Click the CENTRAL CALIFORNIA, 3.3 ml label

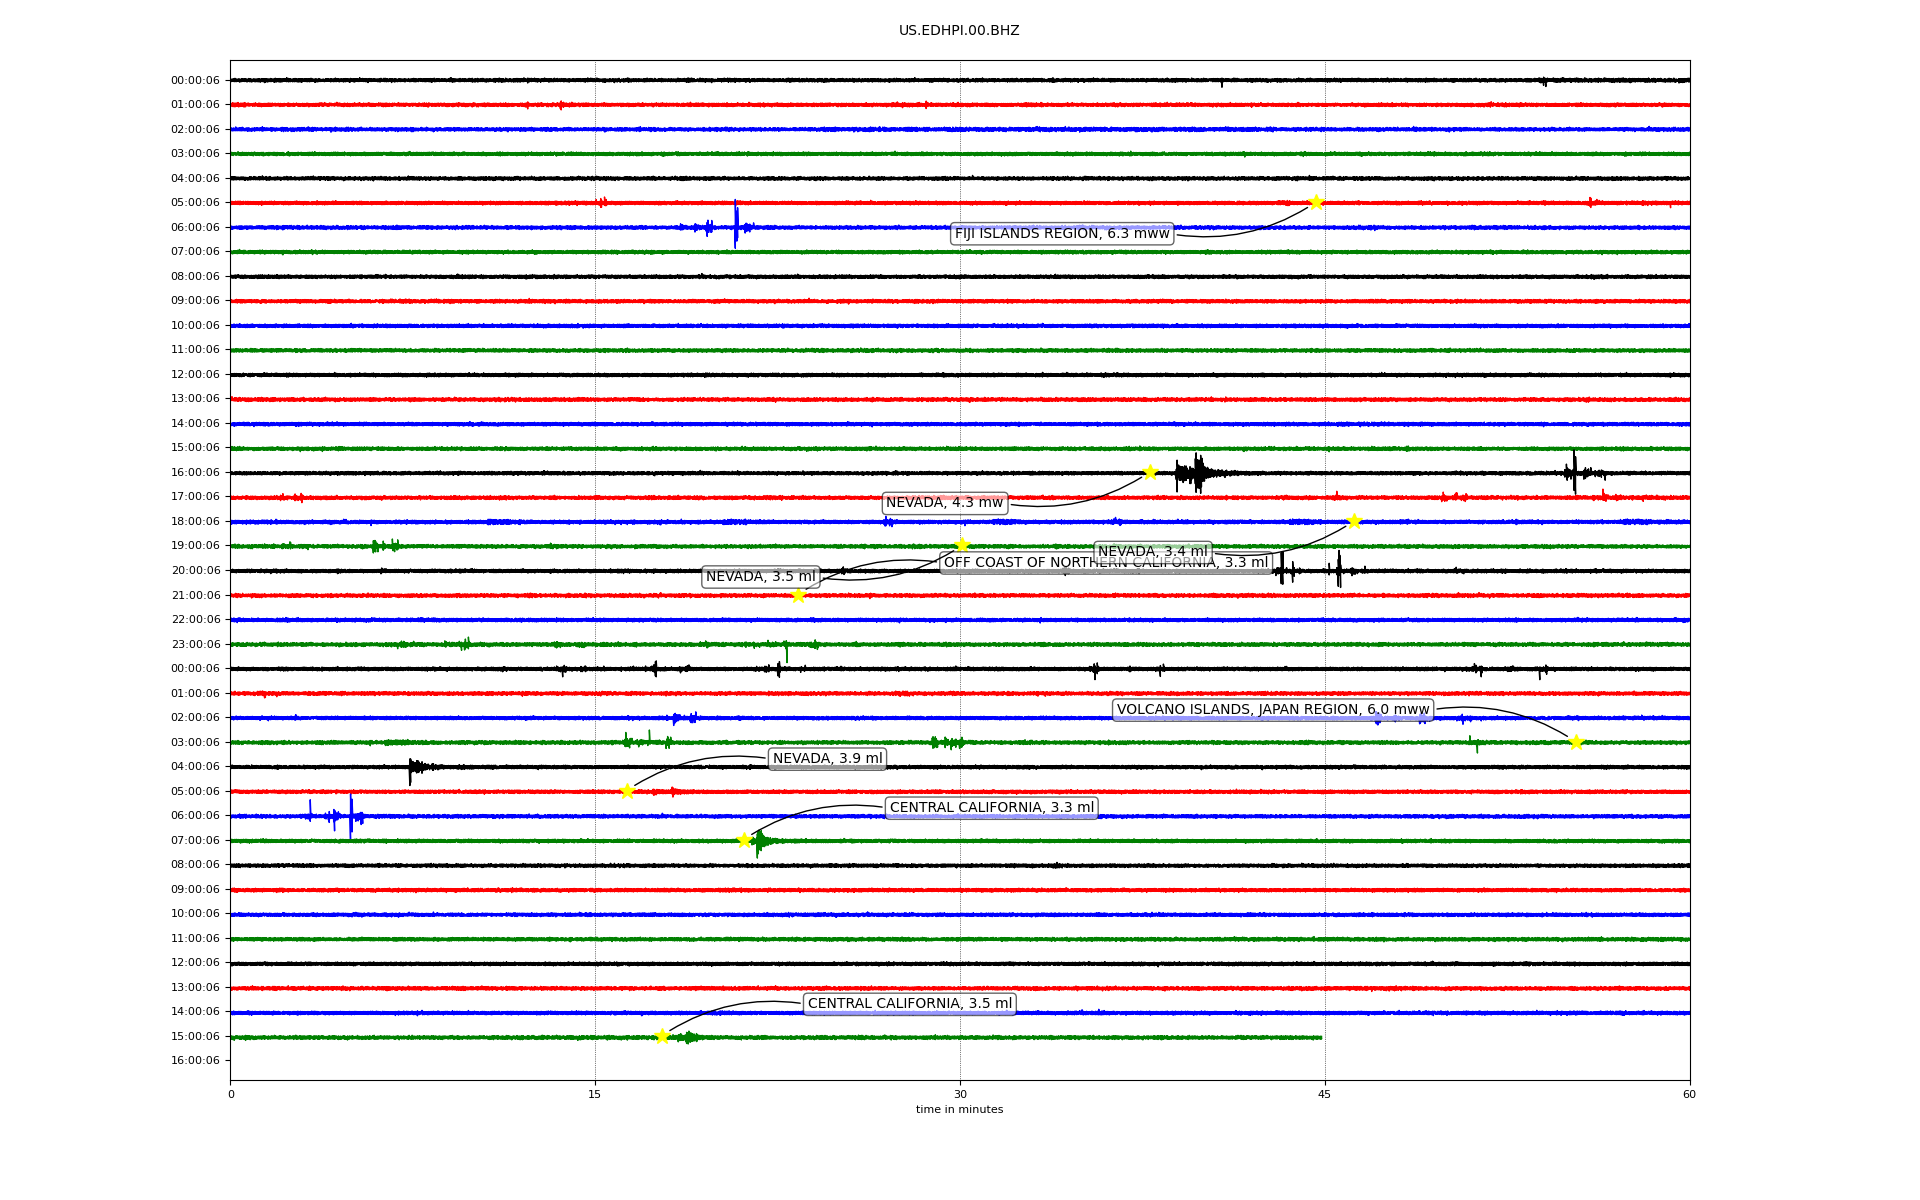point(991,808)
